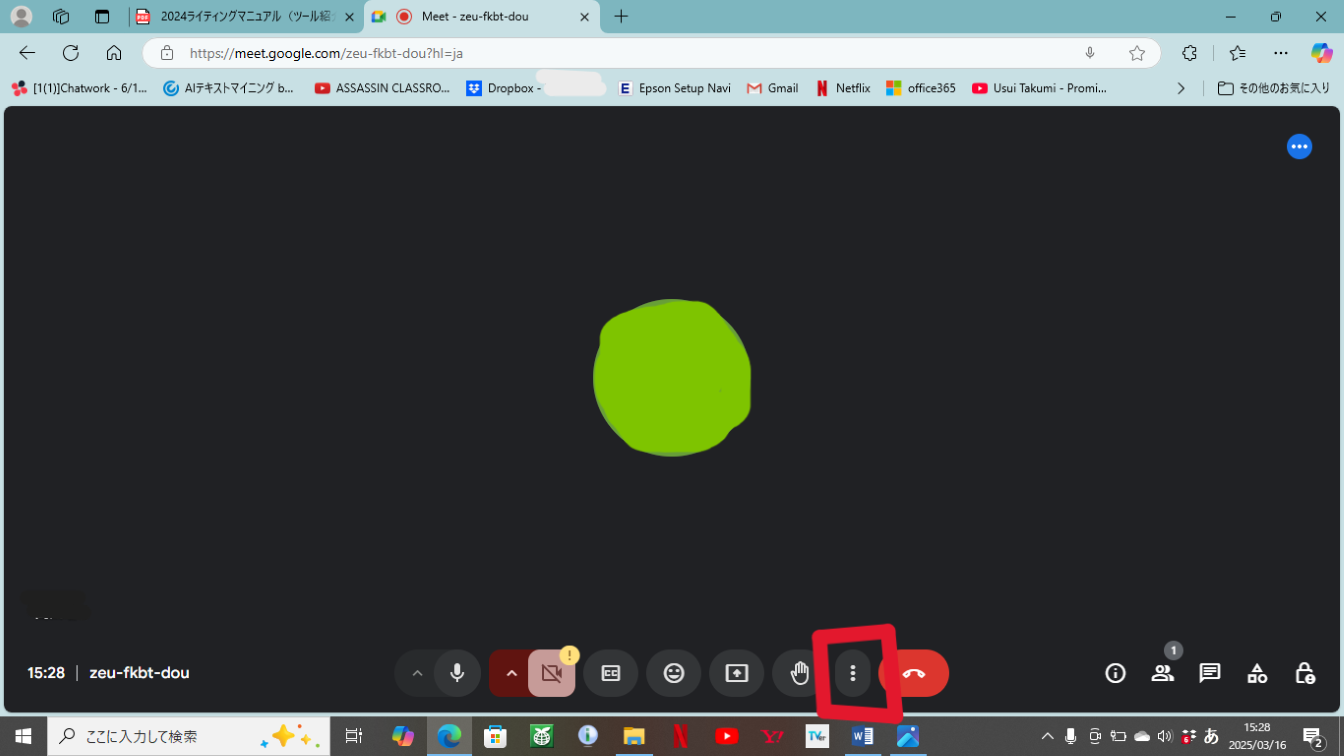Show the participants list
Image resolution: width=1344 pixels, height=756 pixels.
pos(1162,673)
